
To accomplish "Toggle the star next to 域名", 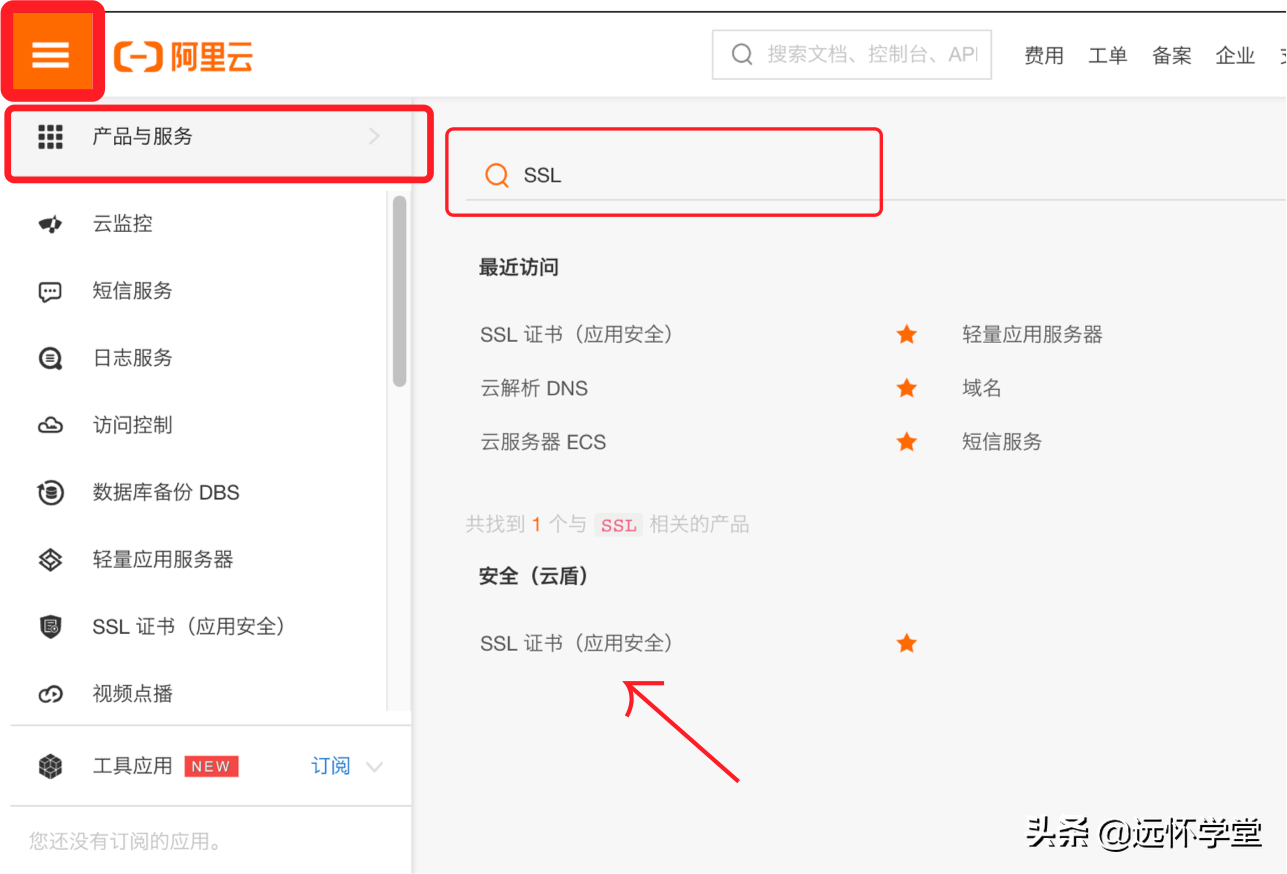I will pos(907,388).
